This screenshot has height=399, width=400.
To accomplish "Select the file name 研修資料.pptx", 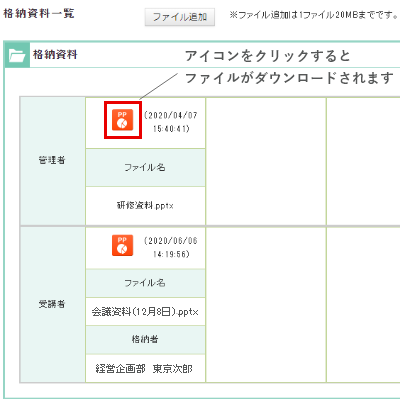I will (145, 205).
